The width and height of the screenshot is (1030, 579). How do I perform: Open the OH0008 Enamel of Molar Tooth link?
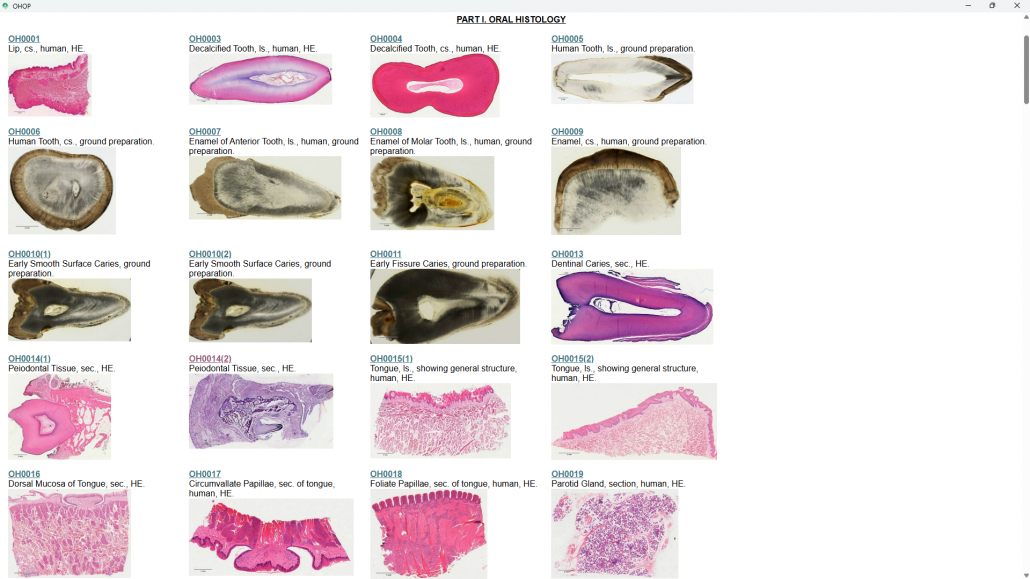click(x=386, y=131)
